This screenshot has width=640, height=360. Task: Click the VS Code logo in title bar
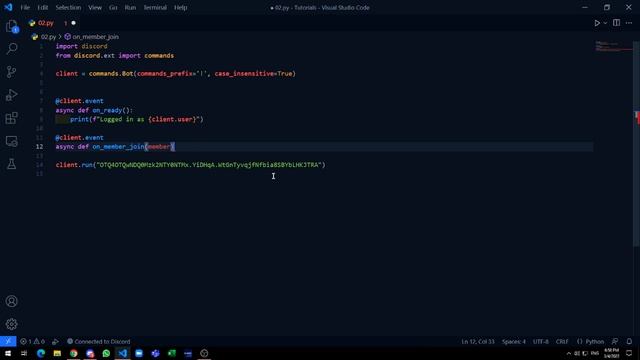(x=8, y=7)
